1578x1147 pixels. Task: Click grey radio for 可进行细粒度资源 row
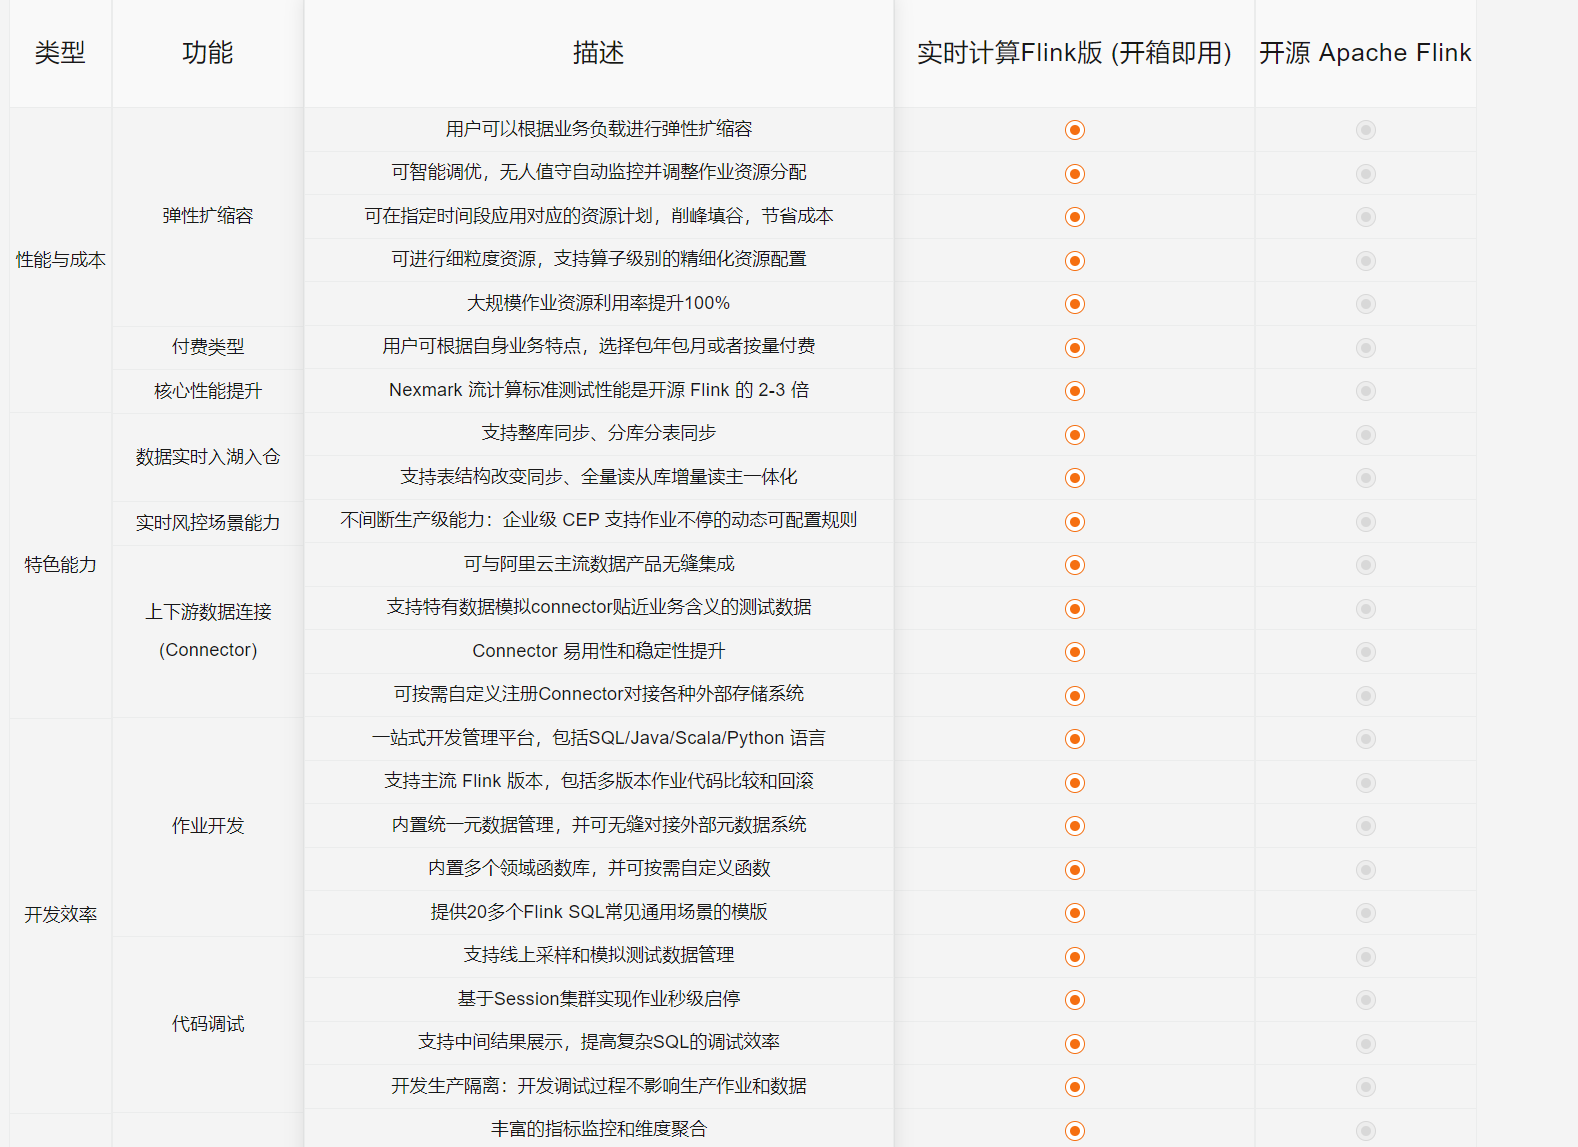tap(1366, 261)
